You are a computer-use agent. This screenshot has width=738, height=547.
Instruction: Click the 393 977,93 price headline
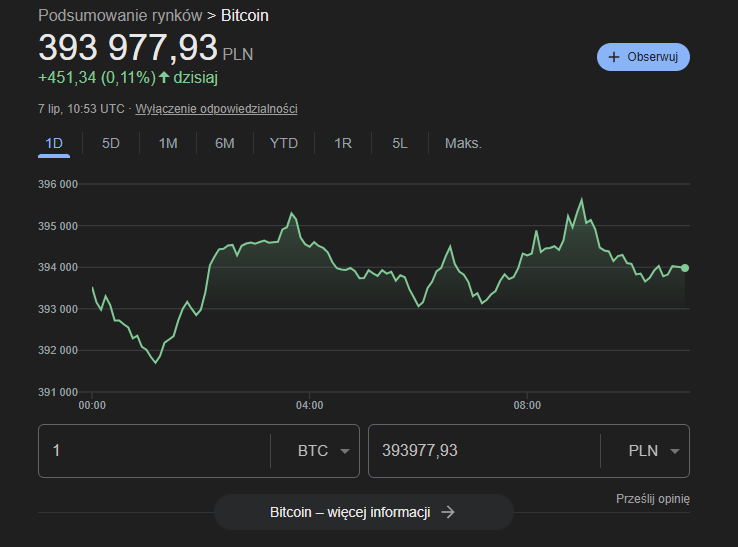(x=128, y=48)
